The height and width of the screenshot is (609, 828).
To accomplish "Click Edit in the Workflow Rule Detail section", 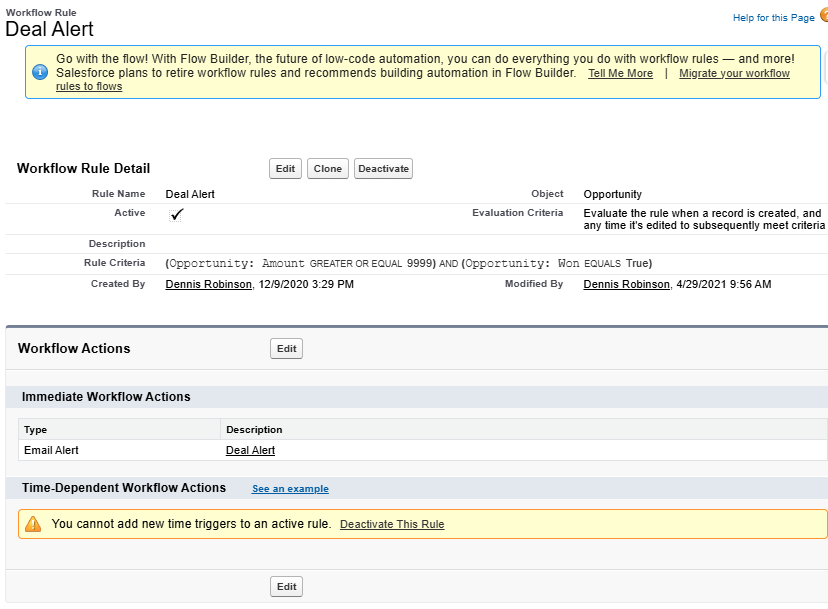I will pos(285,168).
